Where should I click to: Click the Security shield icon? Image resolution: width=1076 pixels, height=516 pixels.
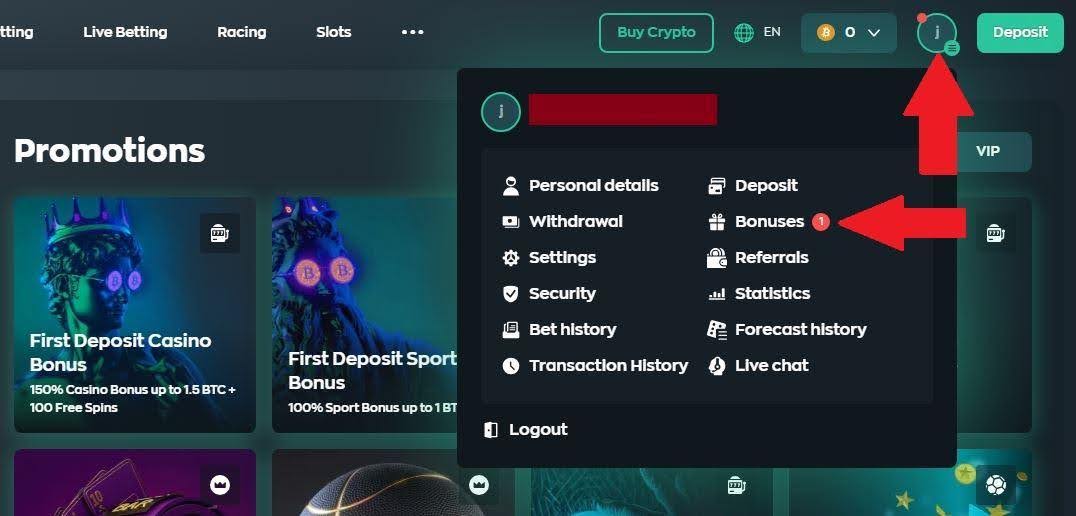click(511, 294)
